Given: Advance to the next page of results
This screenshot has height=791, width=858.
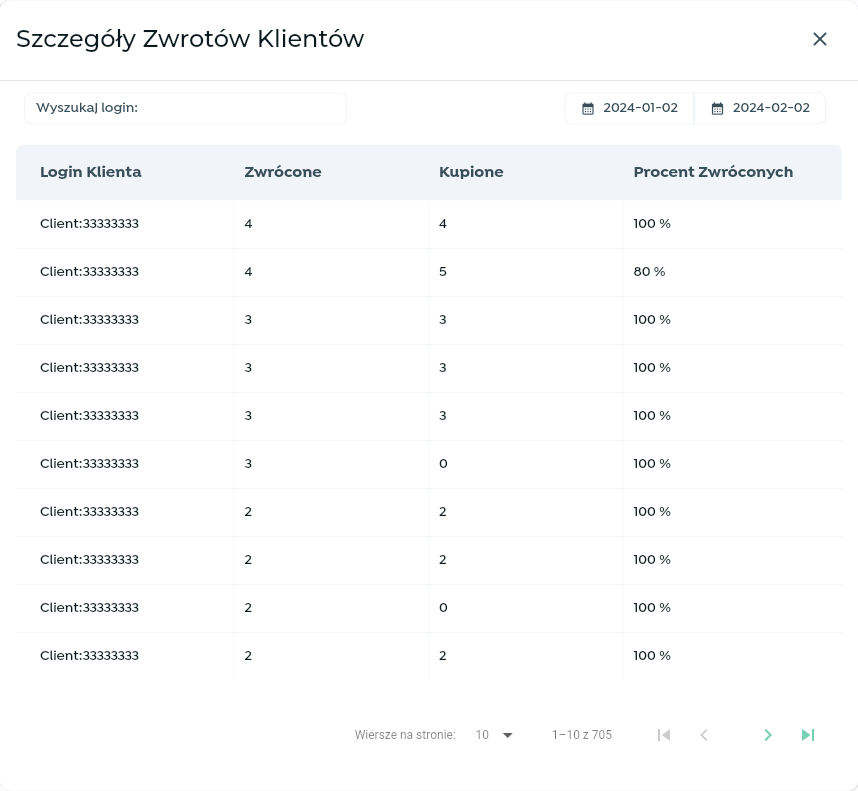Looking at the screenshot, I should point(768,735).
